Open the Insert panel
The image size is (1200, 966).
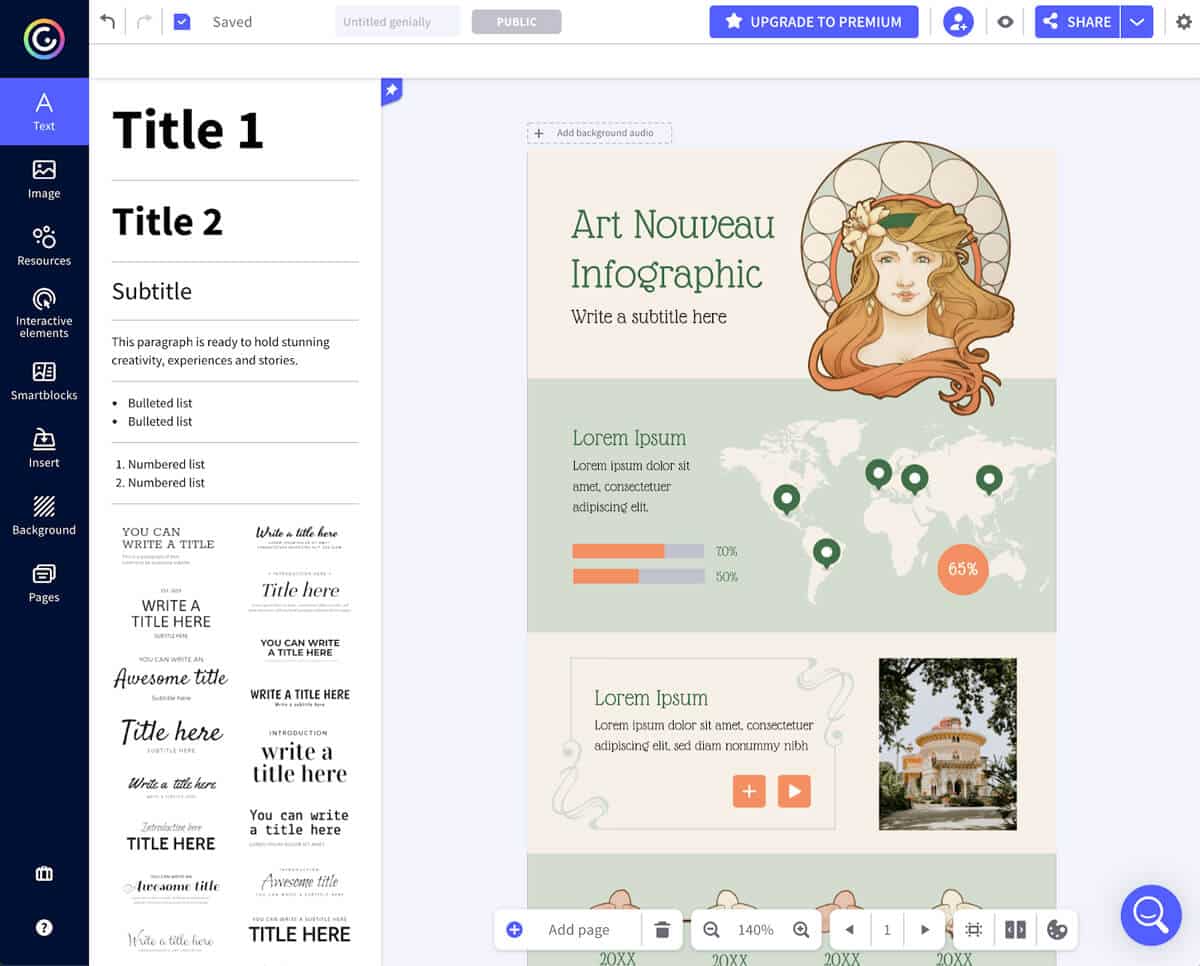click(44, 448)
